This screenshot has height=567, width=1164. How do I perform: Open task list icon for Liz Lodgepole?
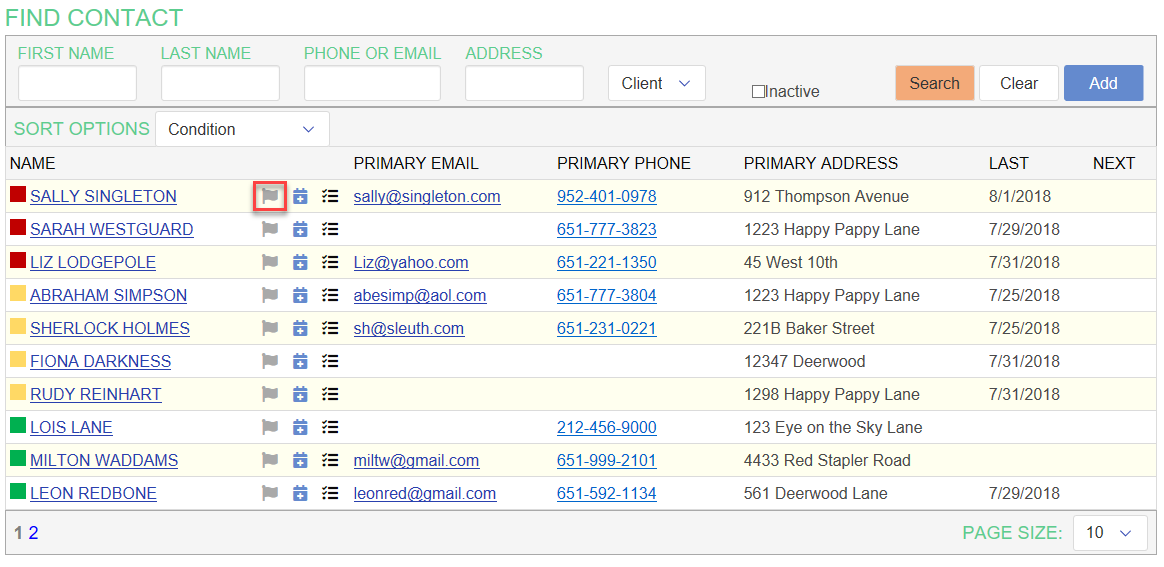(x=330, y=263)
